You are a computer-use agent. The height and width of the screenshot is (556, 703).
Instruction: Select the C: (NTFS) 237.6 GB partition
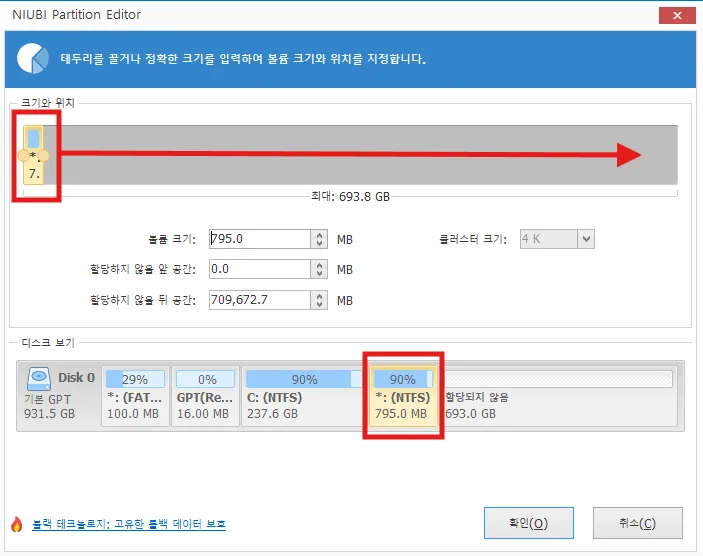click(x=304, y=395)
